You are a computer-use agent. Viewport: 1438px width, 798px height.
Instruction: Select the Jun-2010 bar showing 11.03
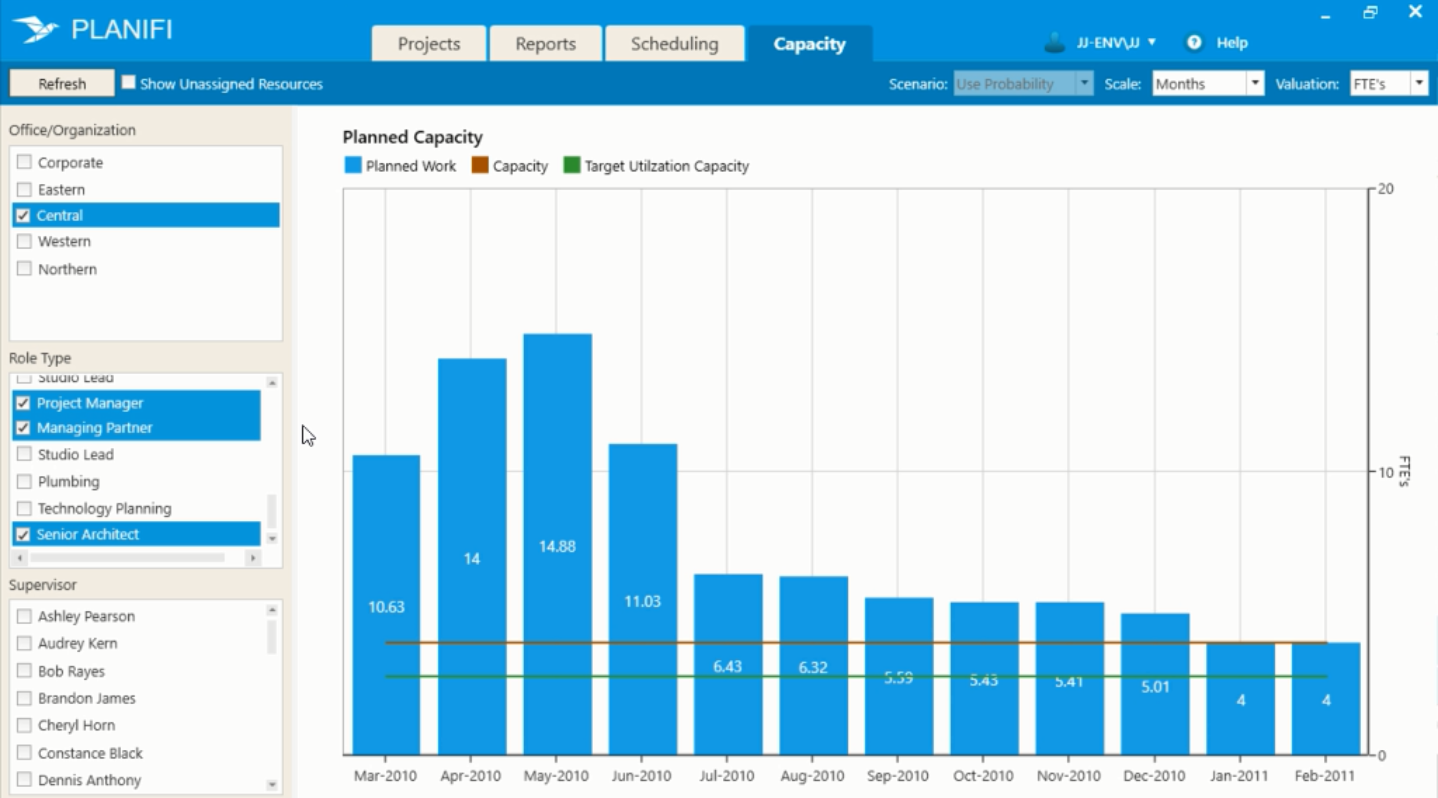click(x=643, y=599)
